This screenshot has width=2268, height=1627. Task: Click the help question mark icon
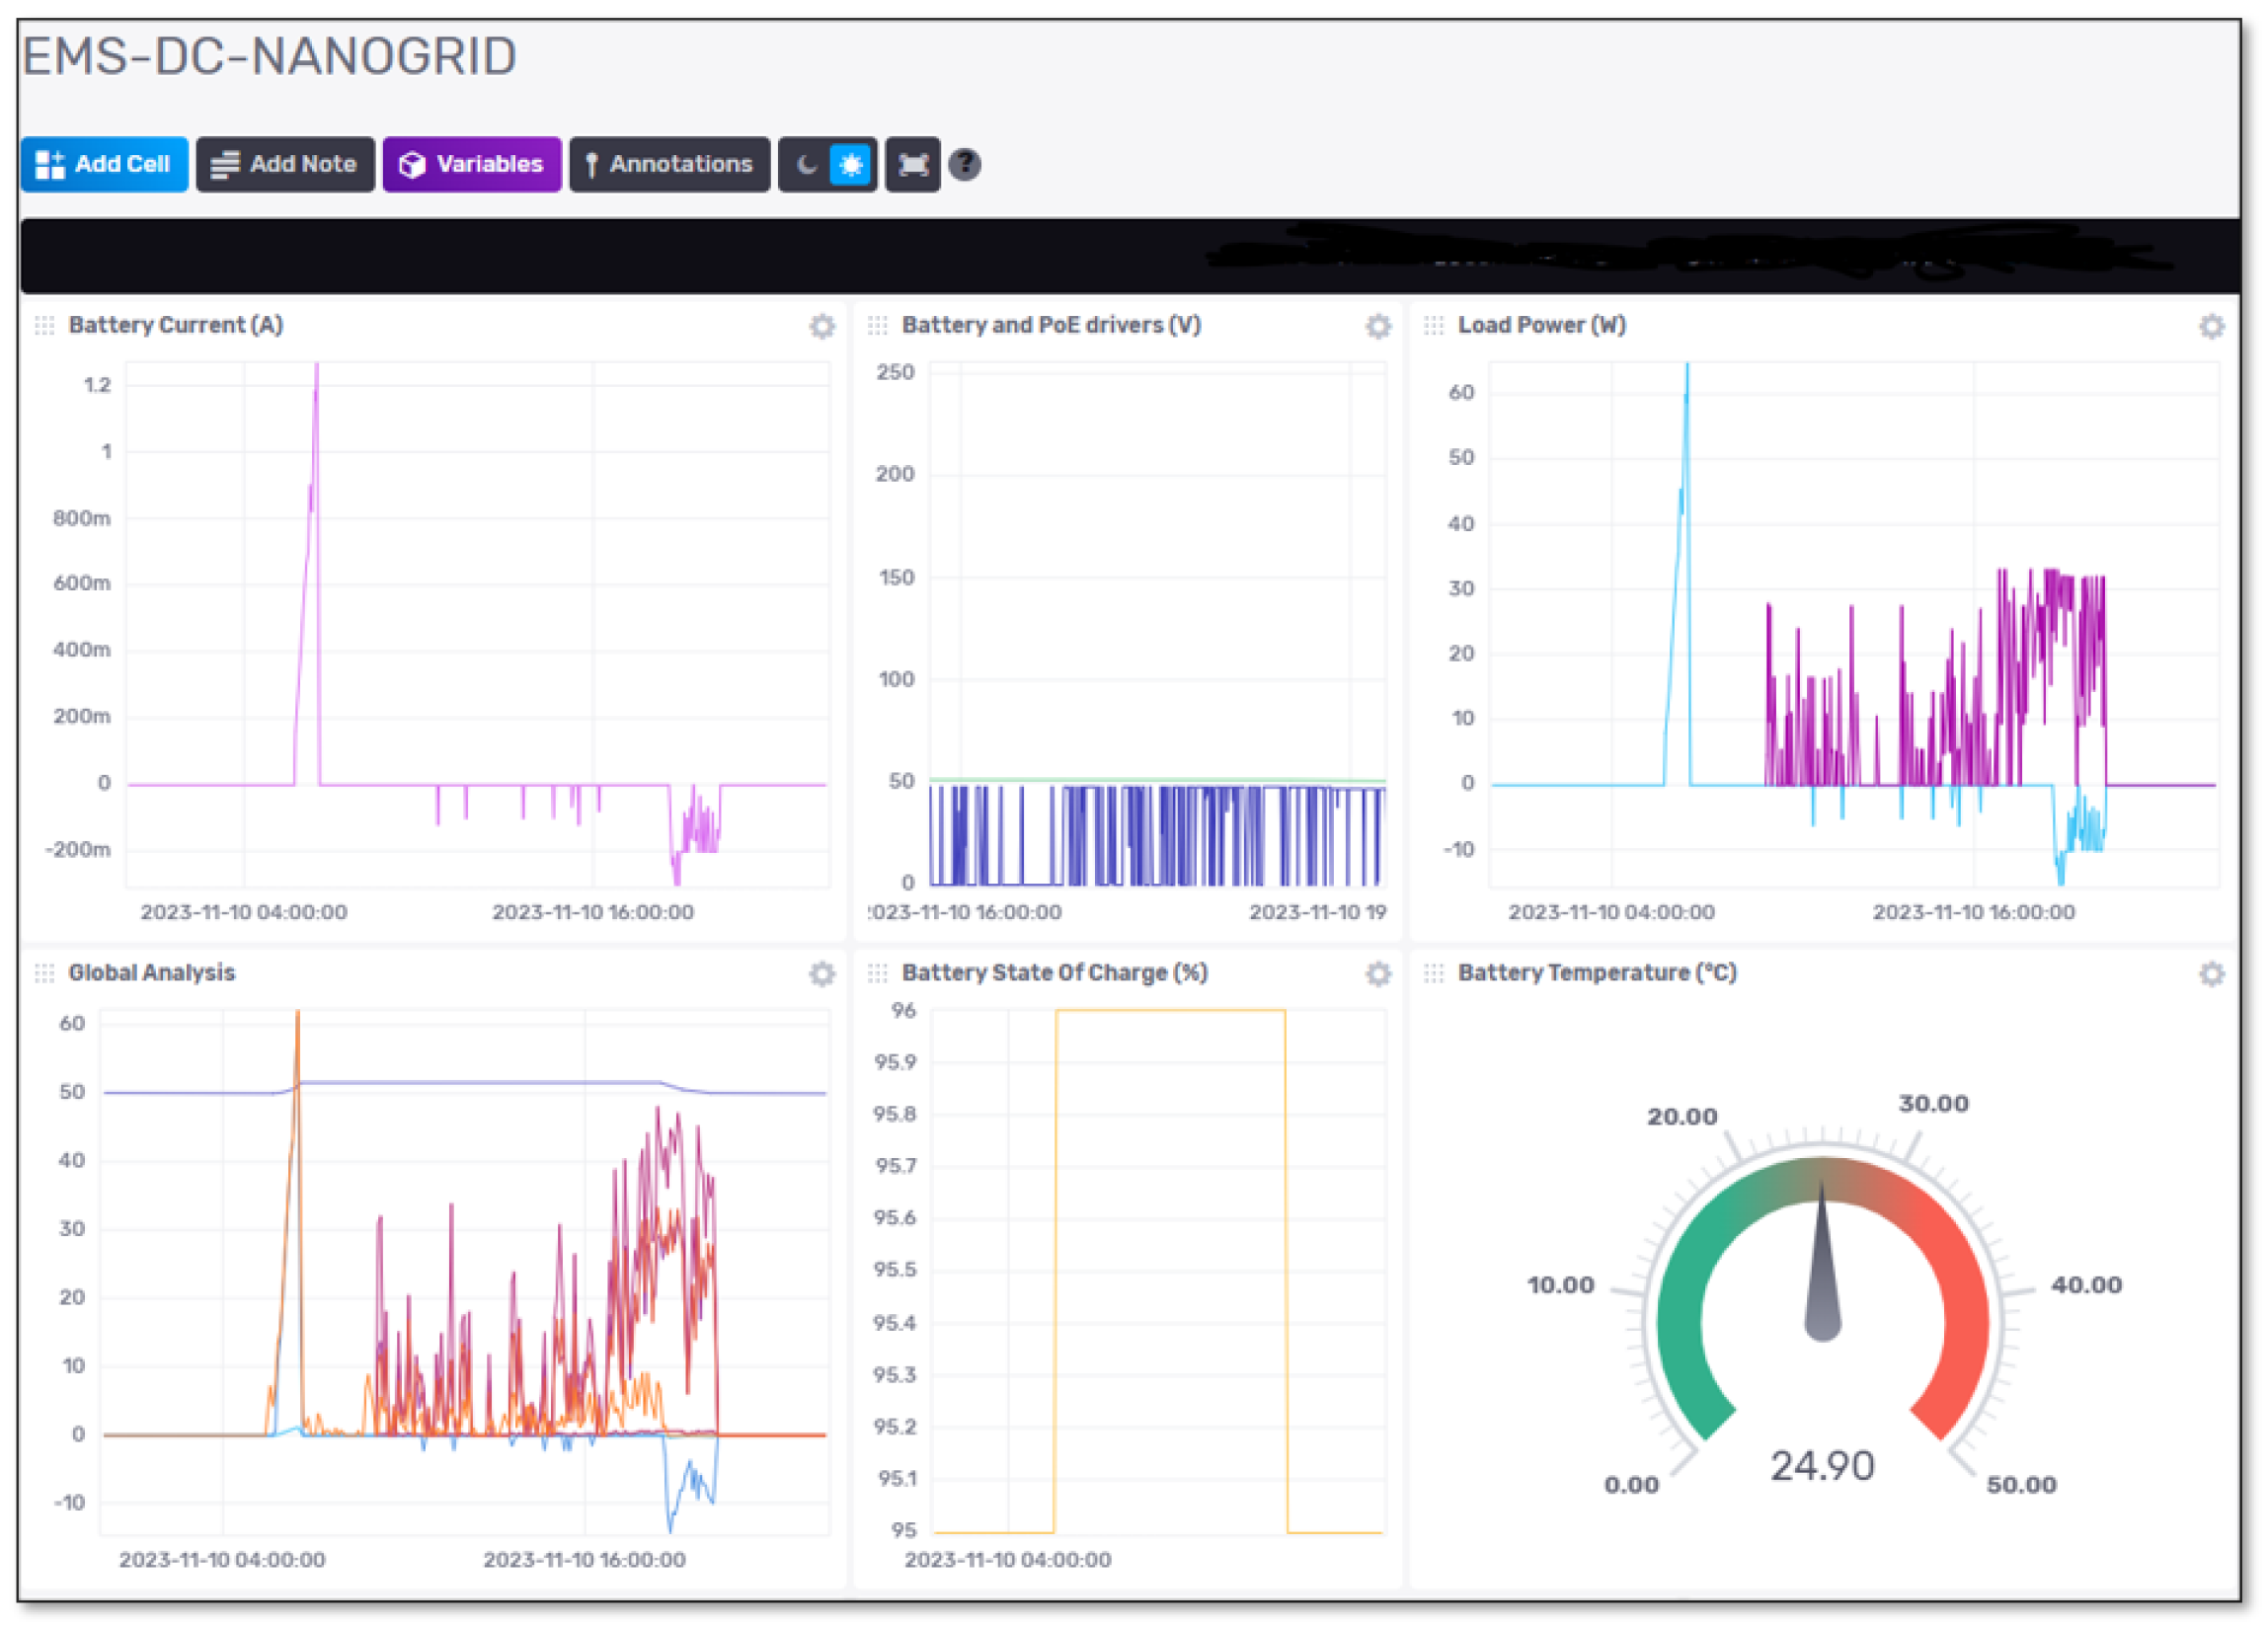(964, 164)
